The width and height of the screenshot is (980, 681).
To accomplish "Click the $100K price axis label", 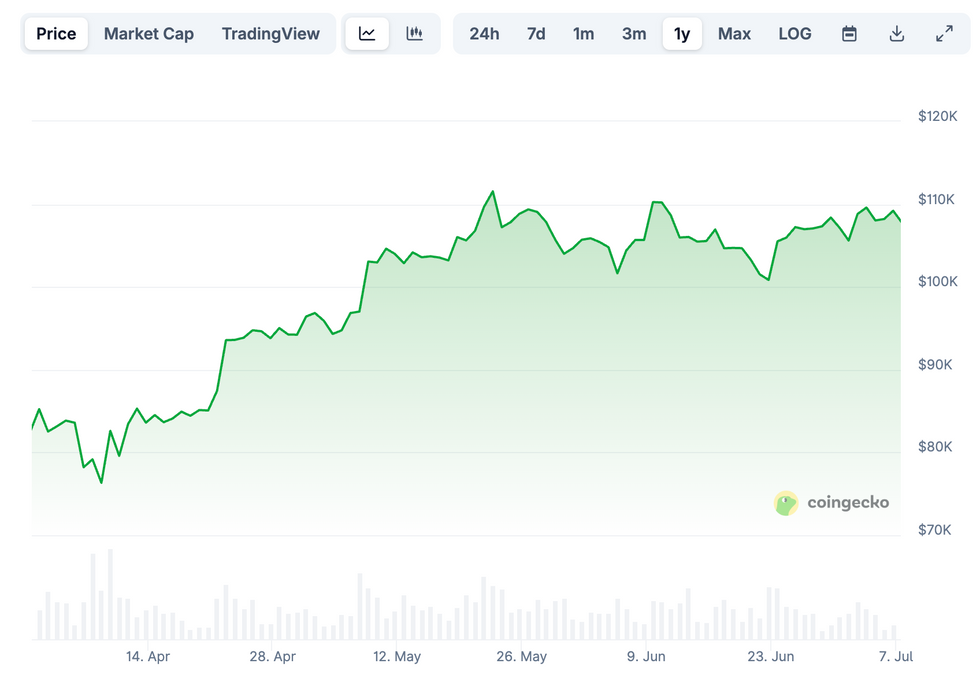I will 938,282.
